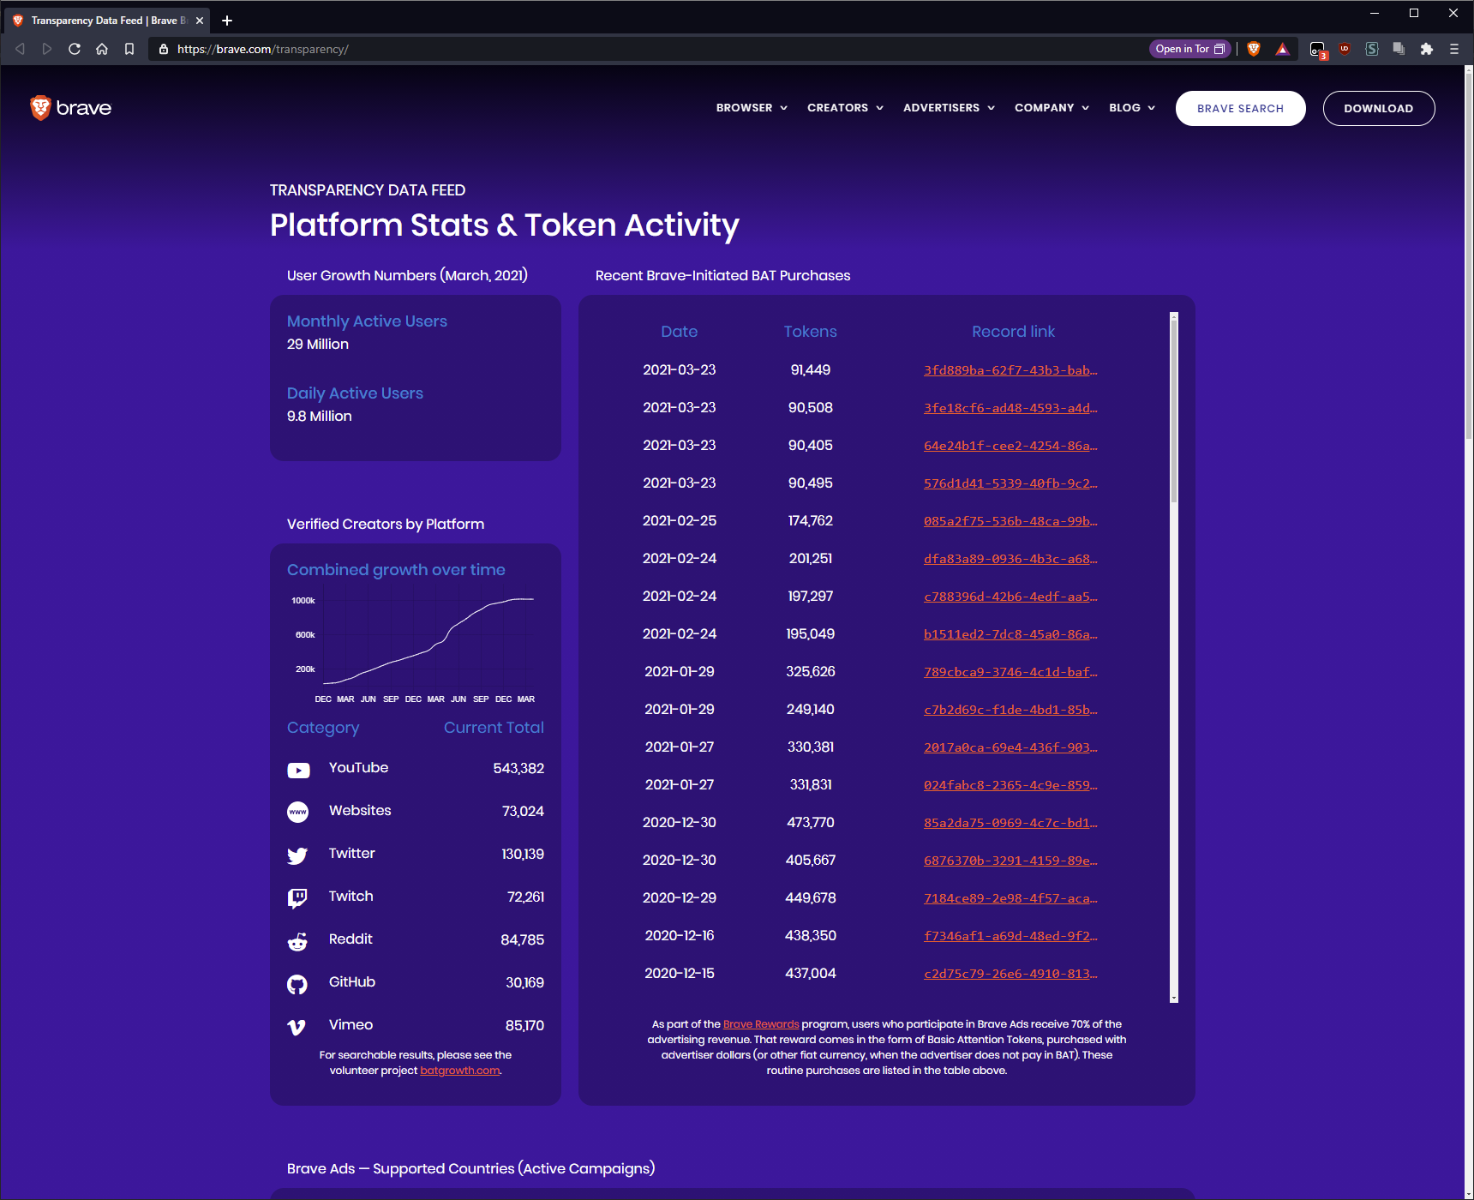Image resolution: width=1474 pixels, height=1200 pixels.
Task: Expand the CREATORS navigation menu
Action: point(845,108)
